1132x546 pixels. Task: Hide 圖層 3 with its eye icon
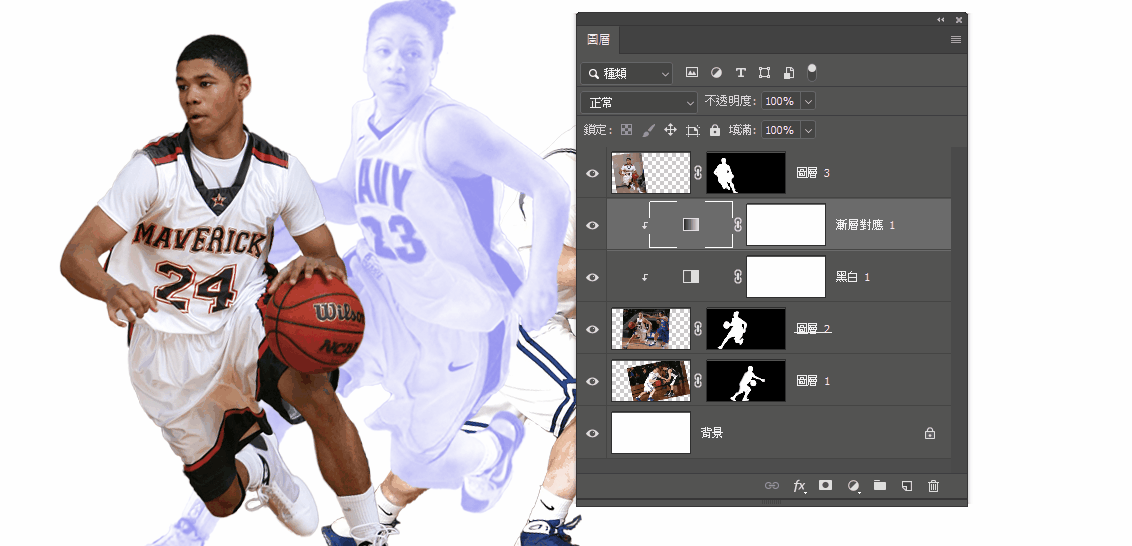(x=593, y=173)
